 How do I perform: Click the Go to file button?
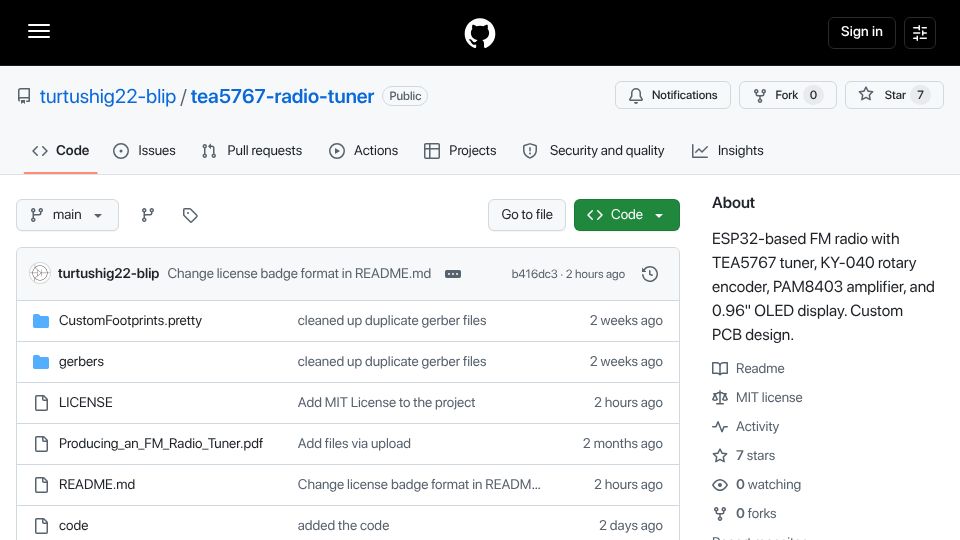(x=527, y=215)
